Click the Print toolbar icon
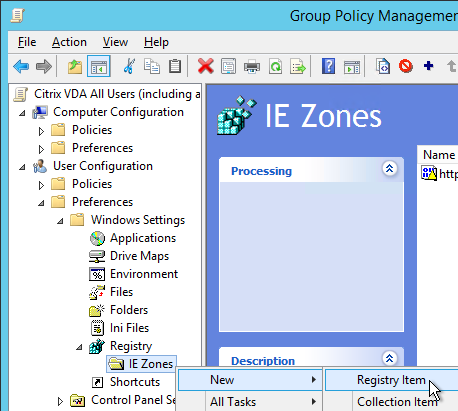This screenshot has width=458, height=411. point(252,66)
